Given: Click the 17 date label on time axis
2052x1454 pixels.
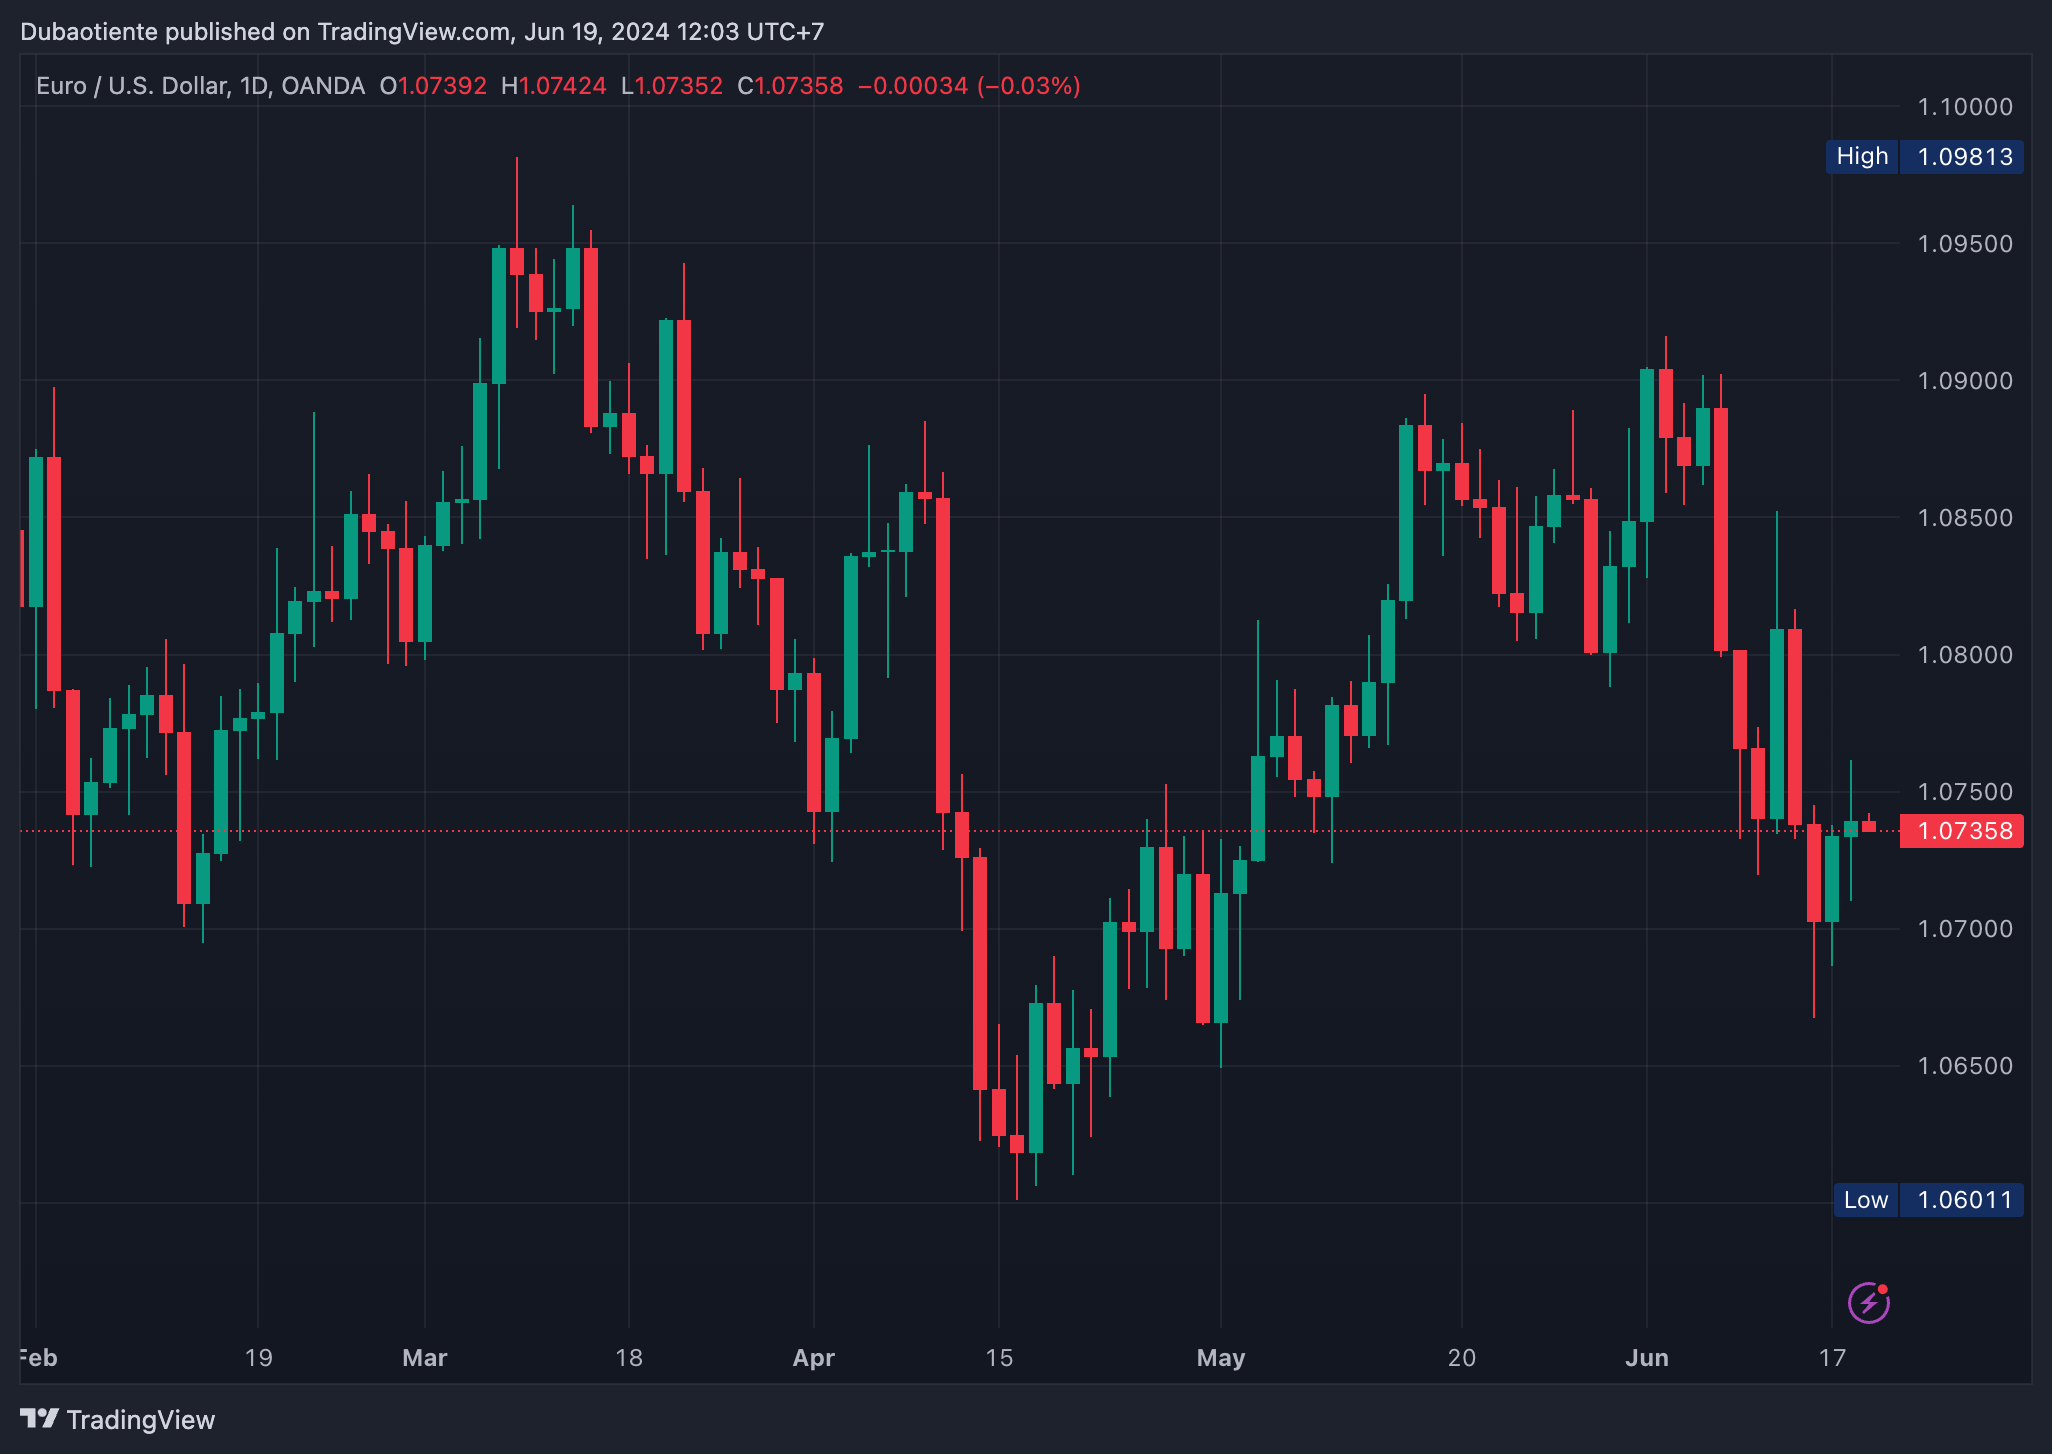Looking at the screenshot, I should pos(1832,1358).
